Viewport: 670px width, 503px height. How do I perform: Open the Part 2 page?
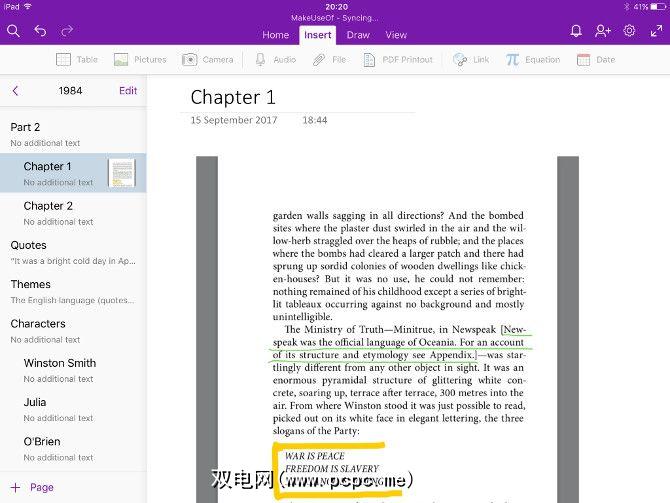(x=73, y=134)
